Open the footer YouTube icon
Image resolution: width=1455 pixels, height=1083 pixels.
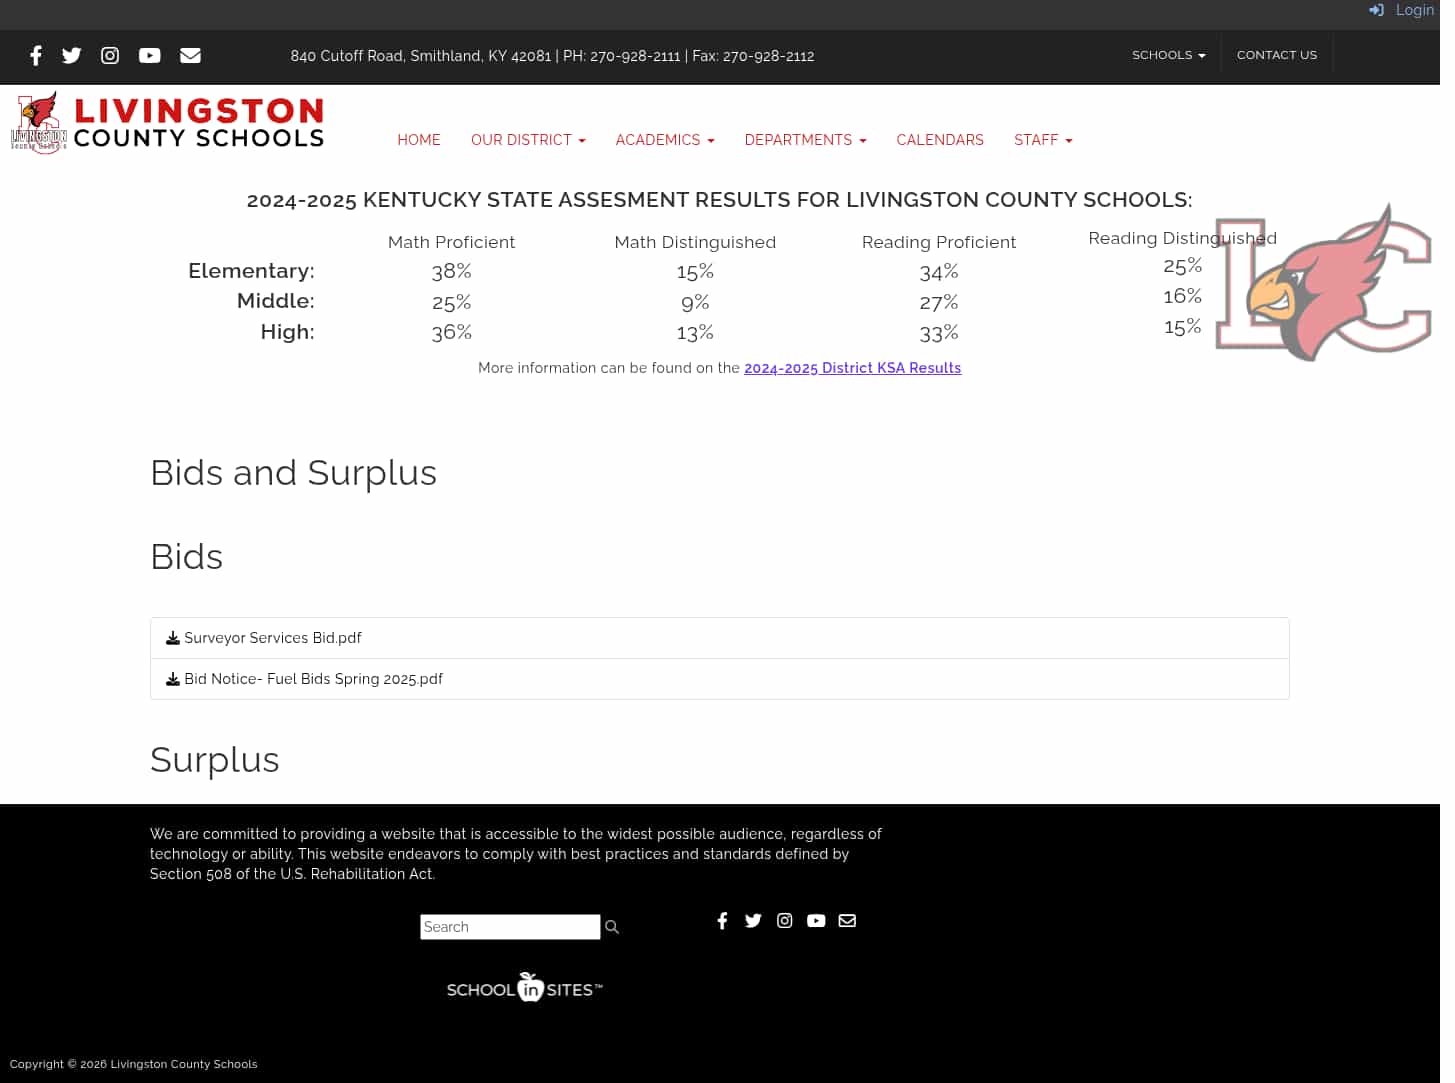(816, 921)
